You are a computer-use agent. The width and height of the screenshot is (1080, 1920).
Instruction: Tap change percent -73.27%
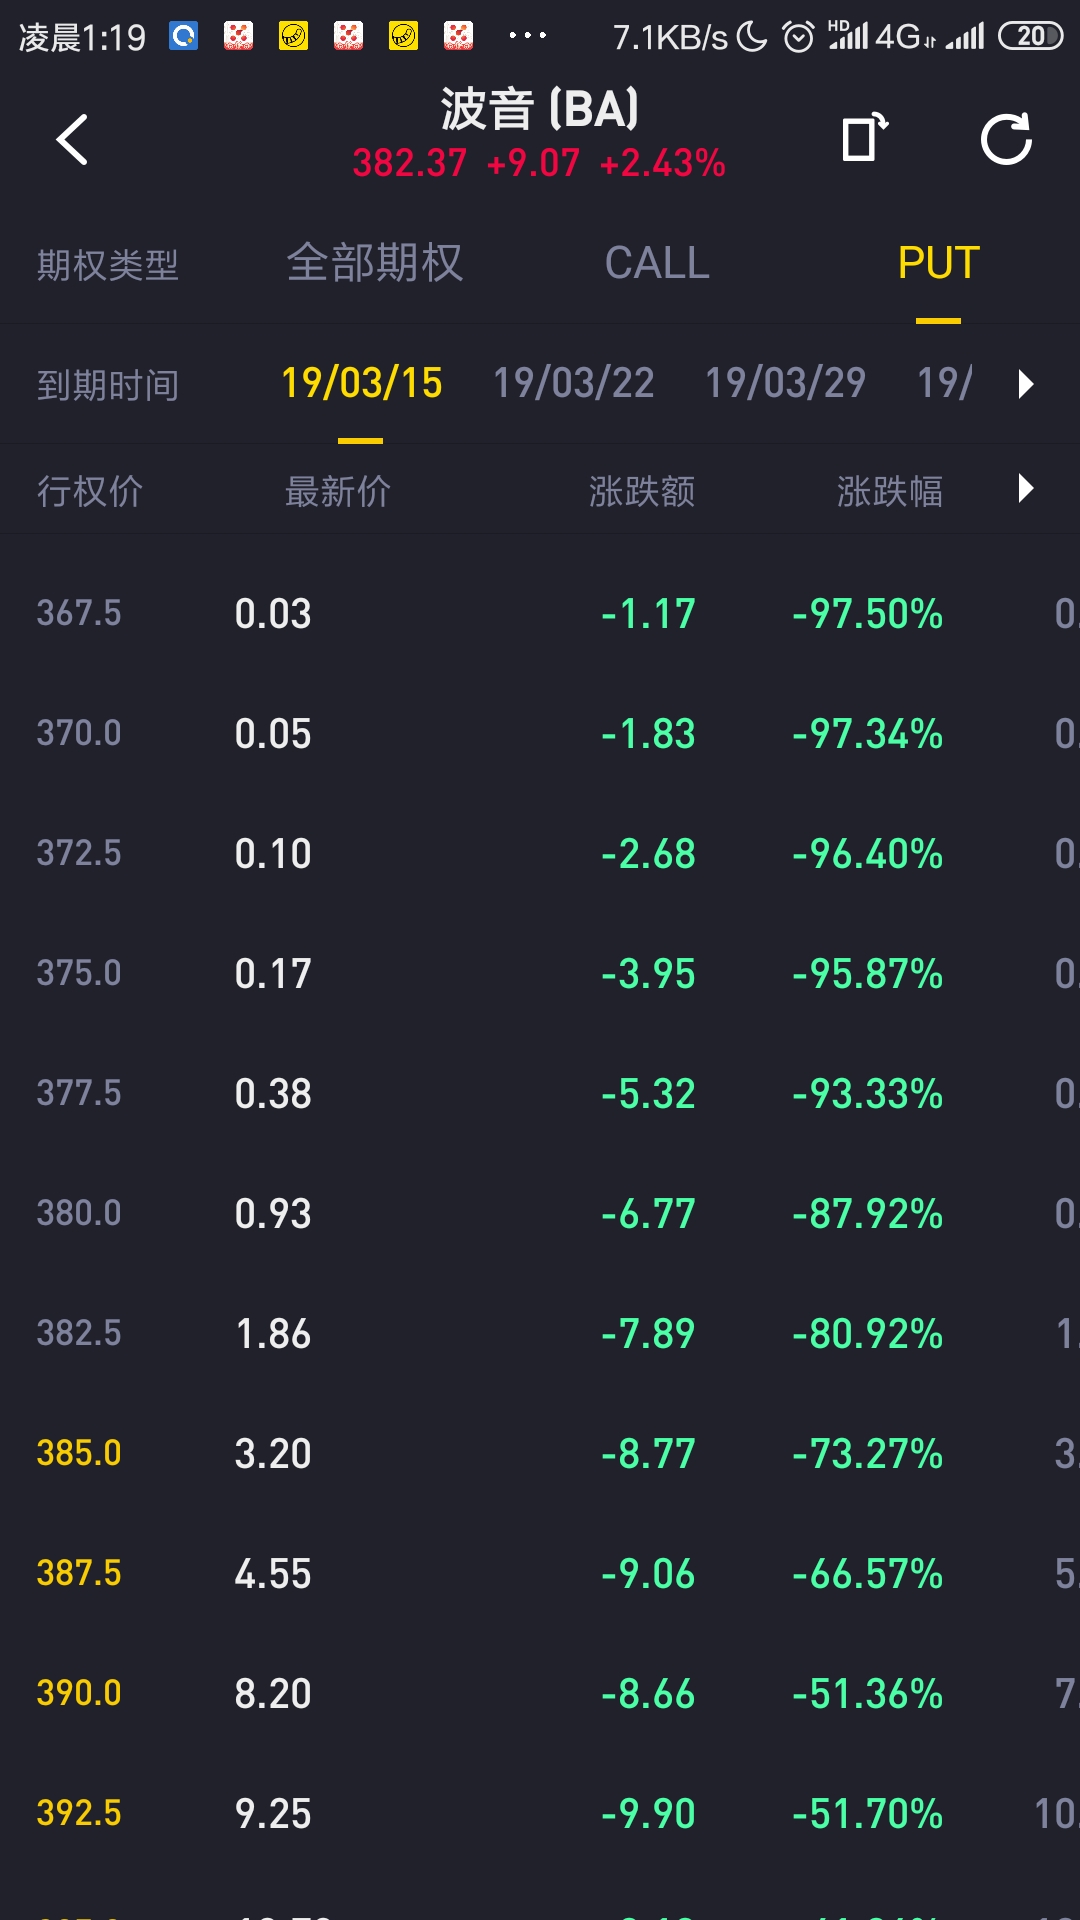coord(867,1453)
